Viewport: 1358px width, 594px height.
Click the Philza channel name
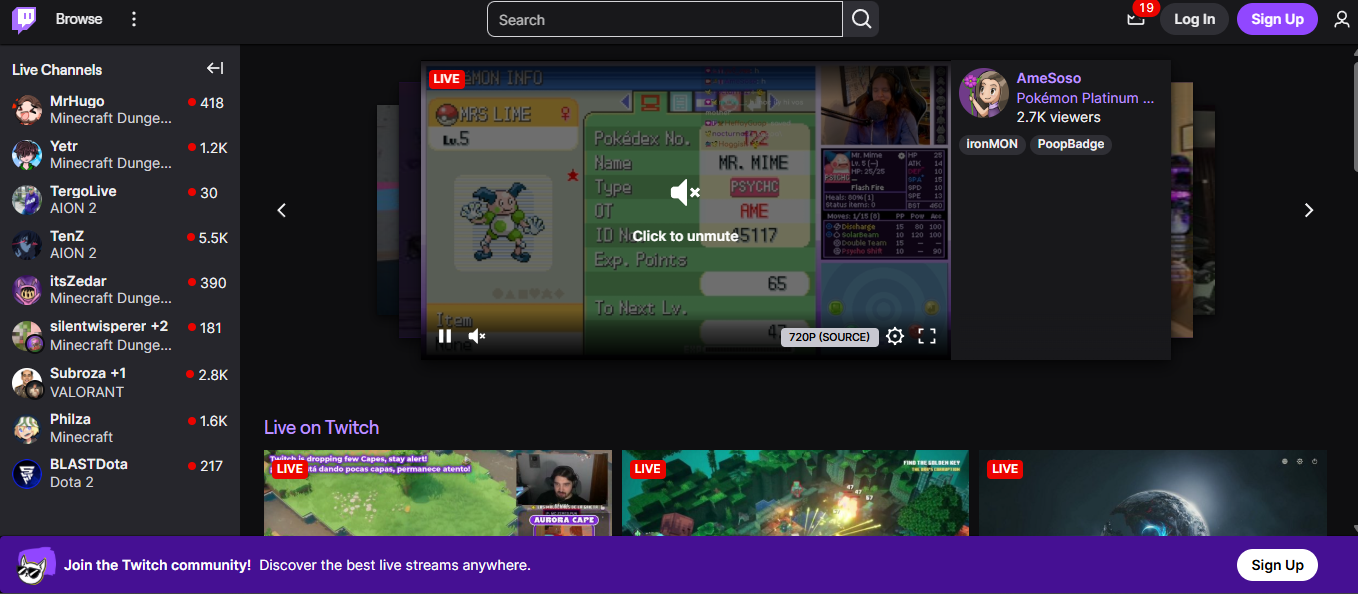pos(70,419)
